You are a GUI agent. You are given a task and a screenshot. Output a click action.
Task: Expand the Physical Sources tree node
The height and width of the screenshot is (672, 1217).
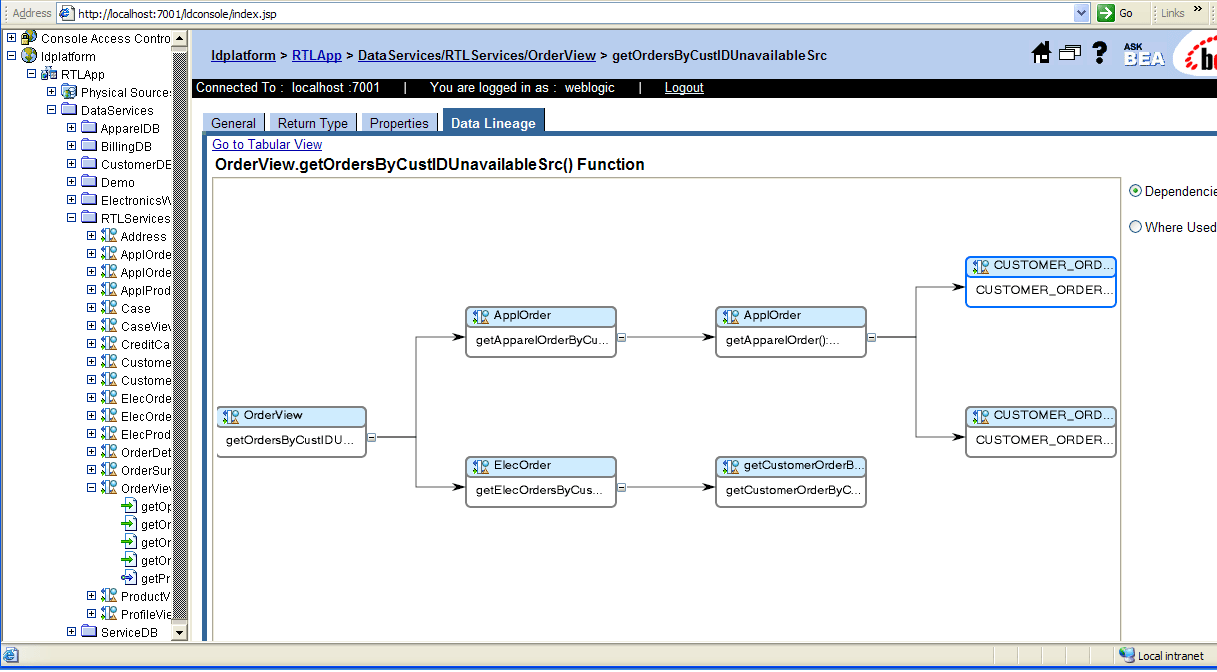coord(52,92)
